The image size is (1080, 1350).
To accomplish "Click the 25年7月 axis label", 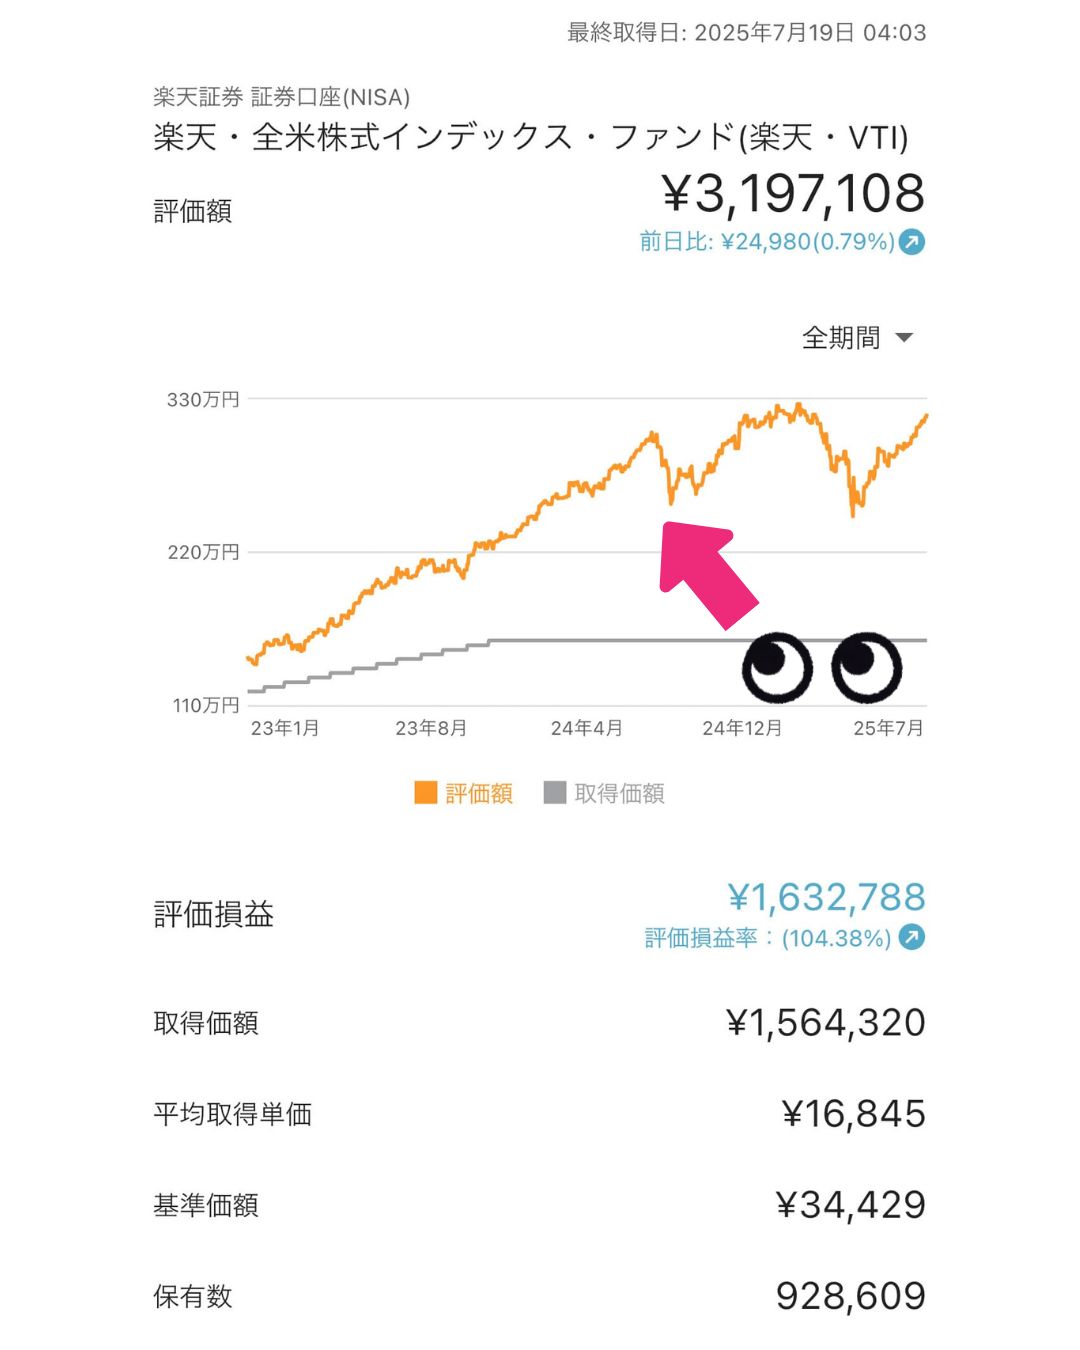I will 888,728.
